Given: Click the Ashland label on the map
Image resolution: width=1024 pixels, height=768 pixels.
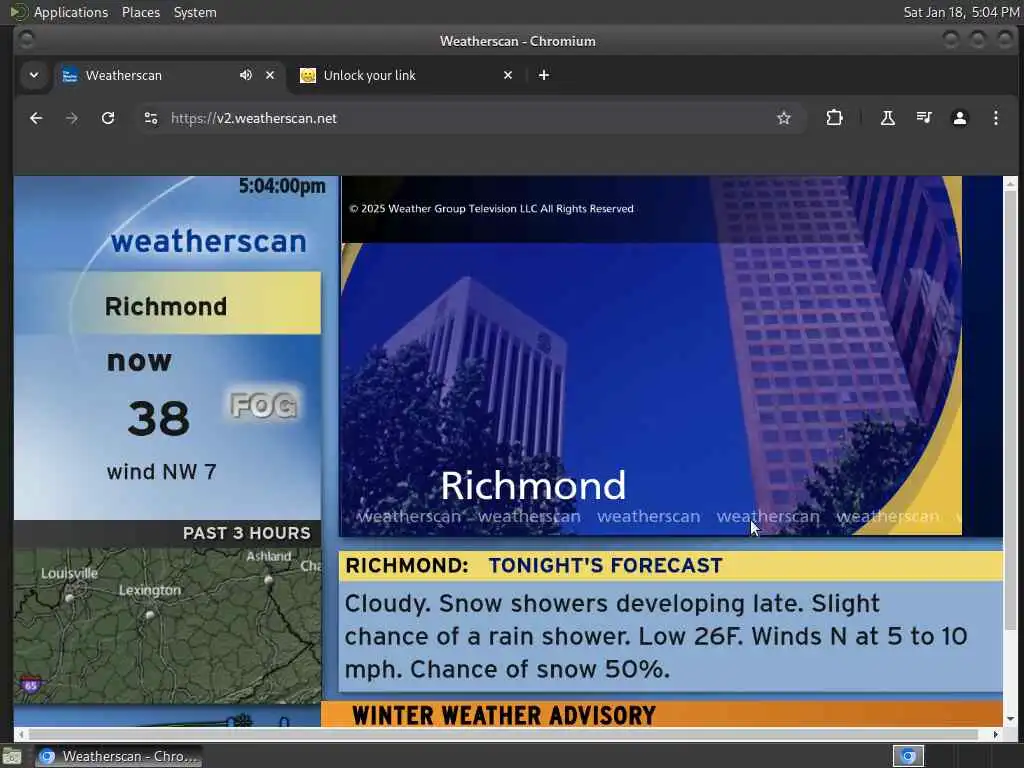Looking at the screenshot, I should (x=268, y=556).
